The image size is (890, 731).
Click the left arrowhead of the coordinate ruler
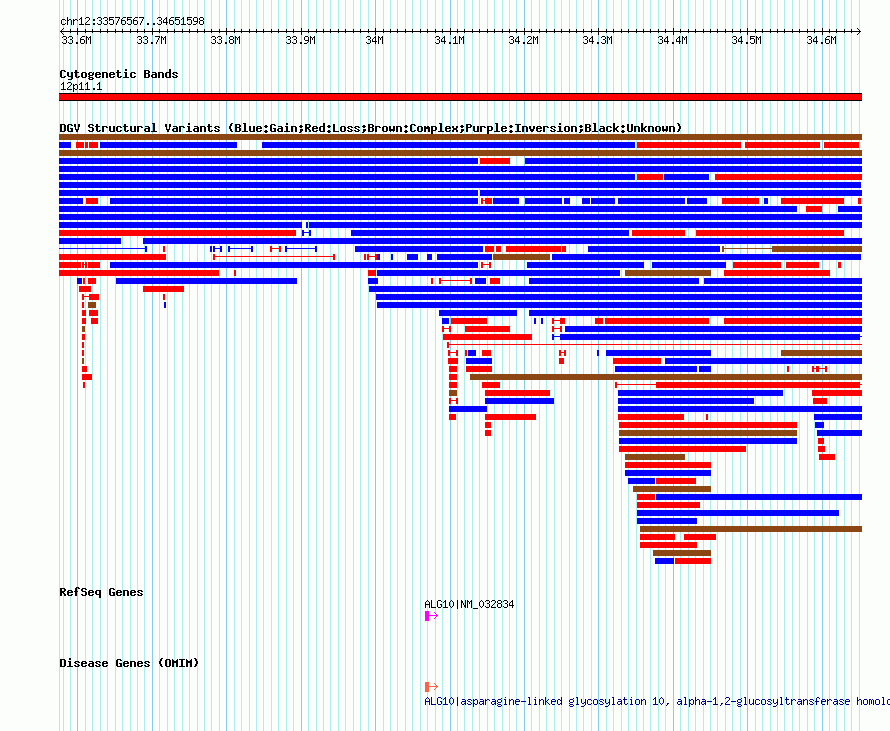tap(62, 31)
